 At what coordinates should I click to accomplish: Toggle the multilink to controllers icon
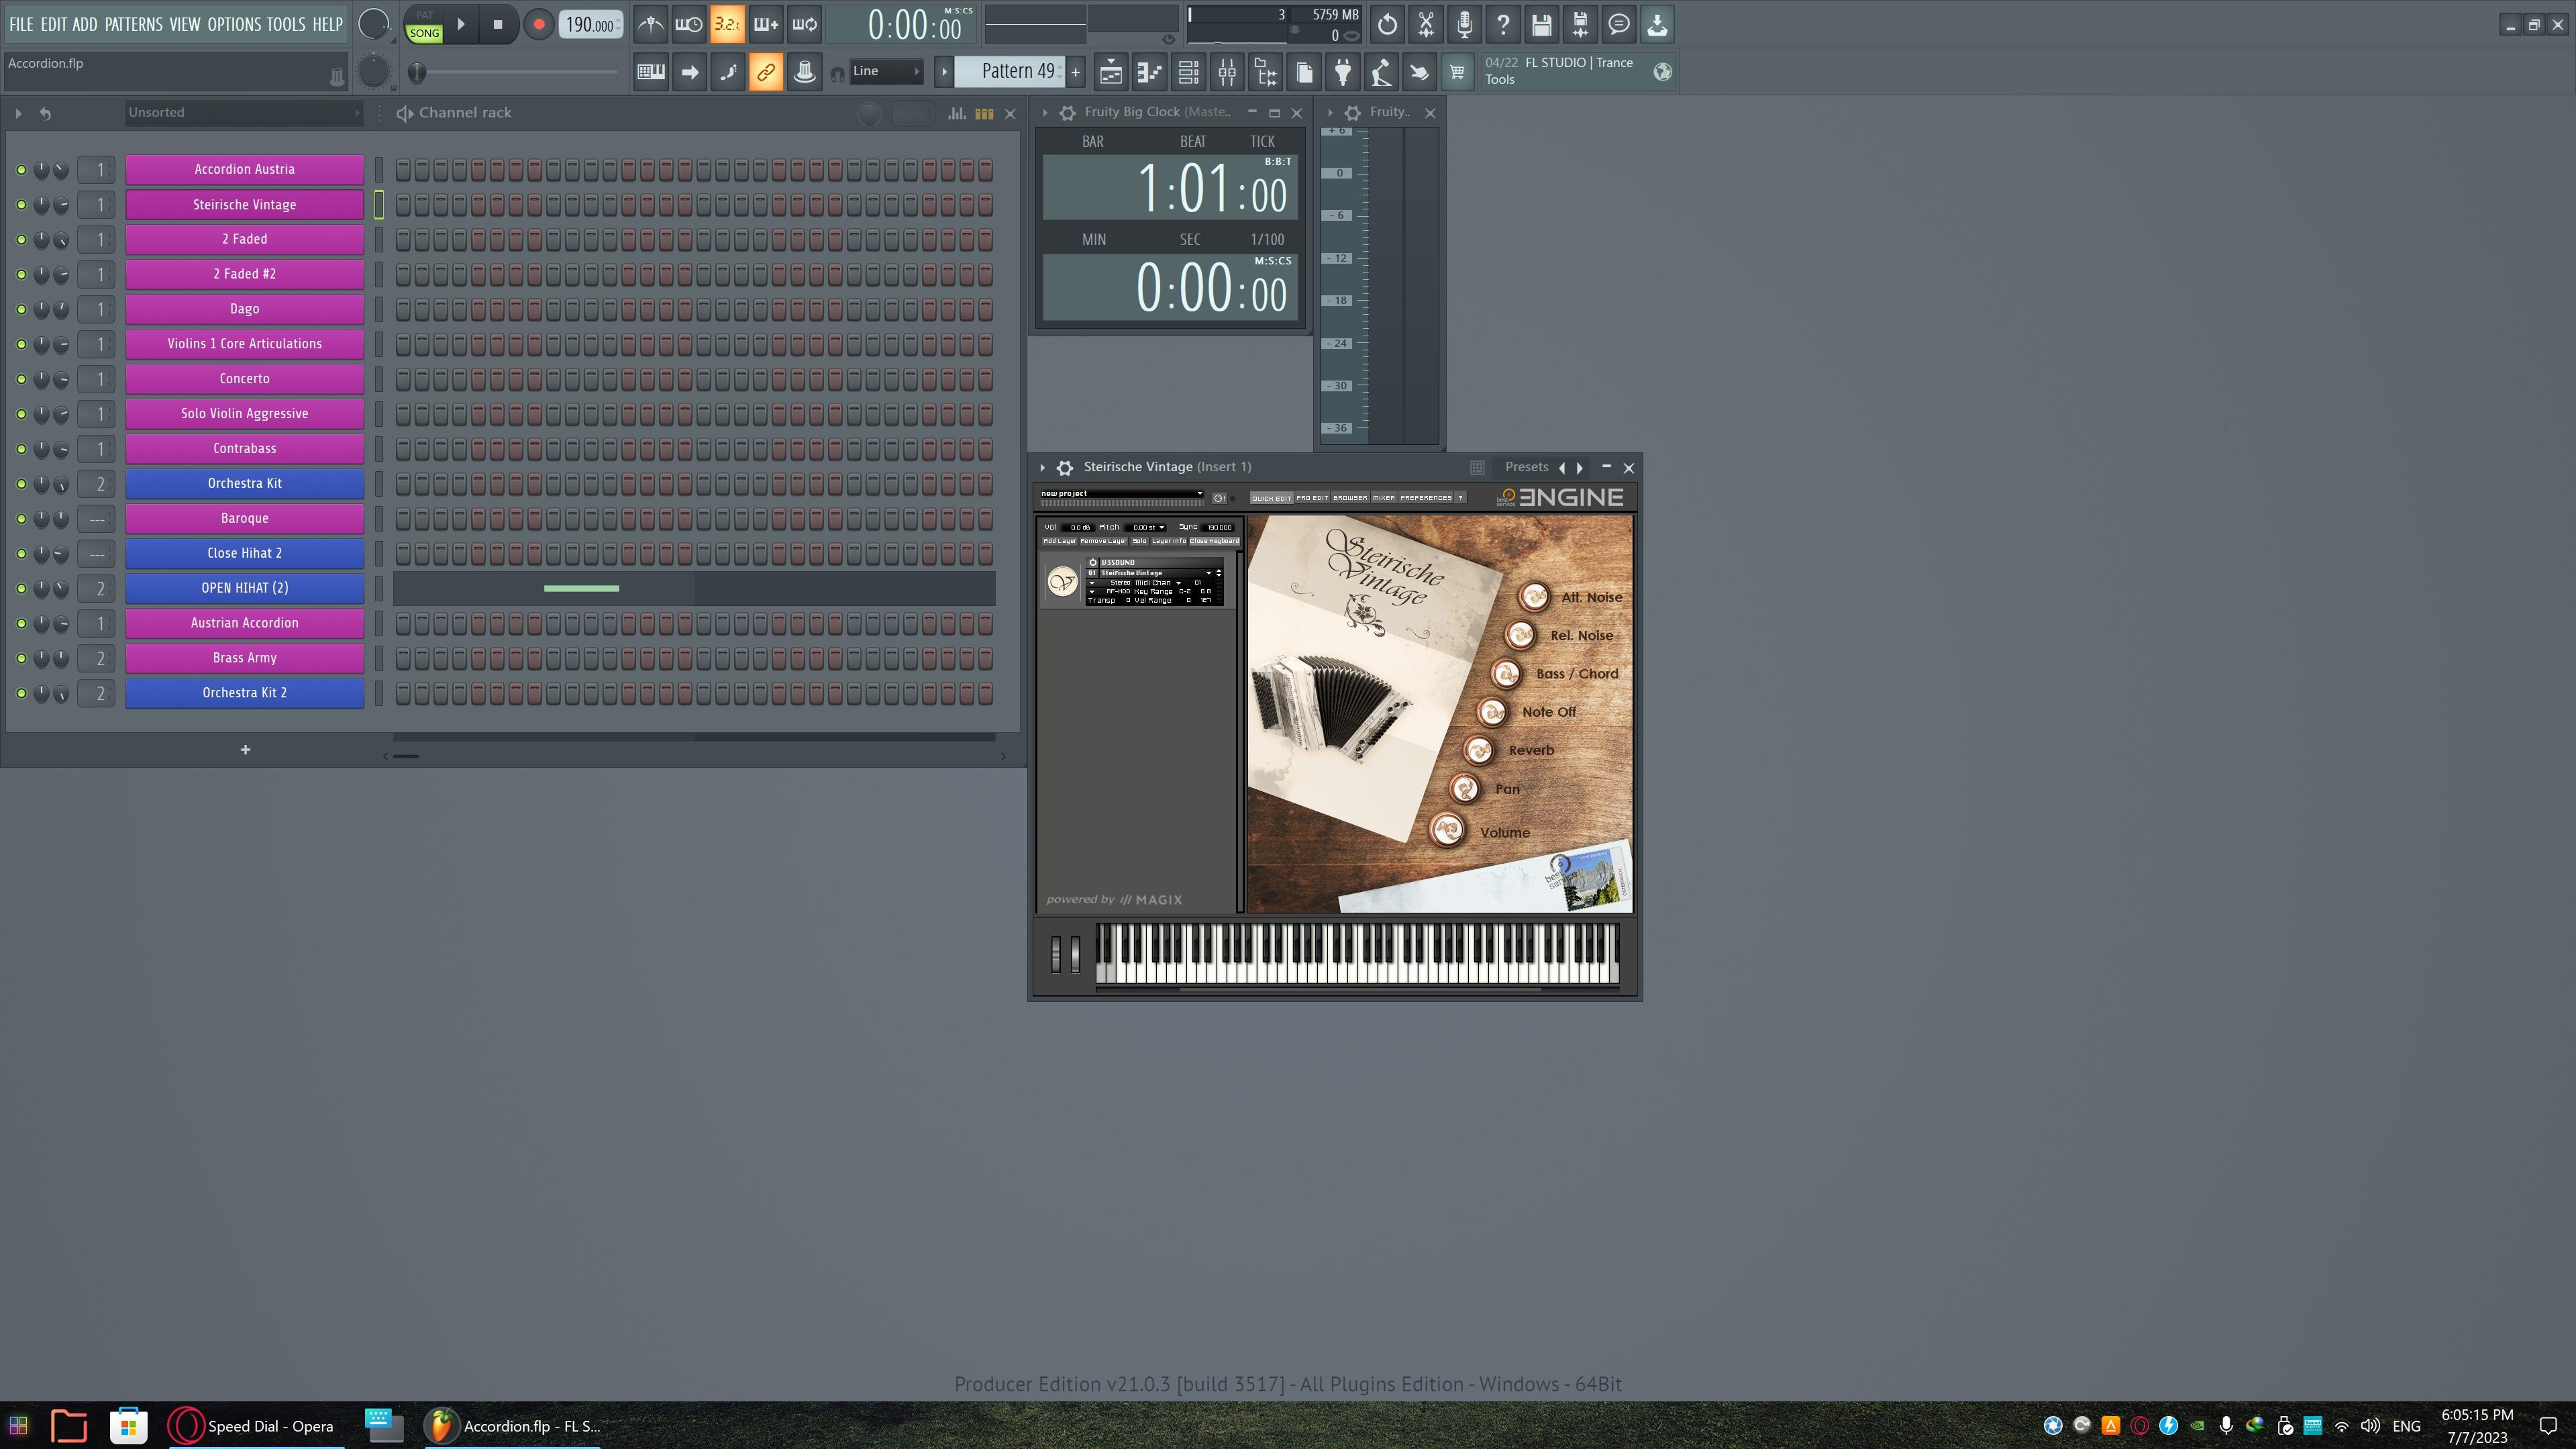click(x=766, y=71)
